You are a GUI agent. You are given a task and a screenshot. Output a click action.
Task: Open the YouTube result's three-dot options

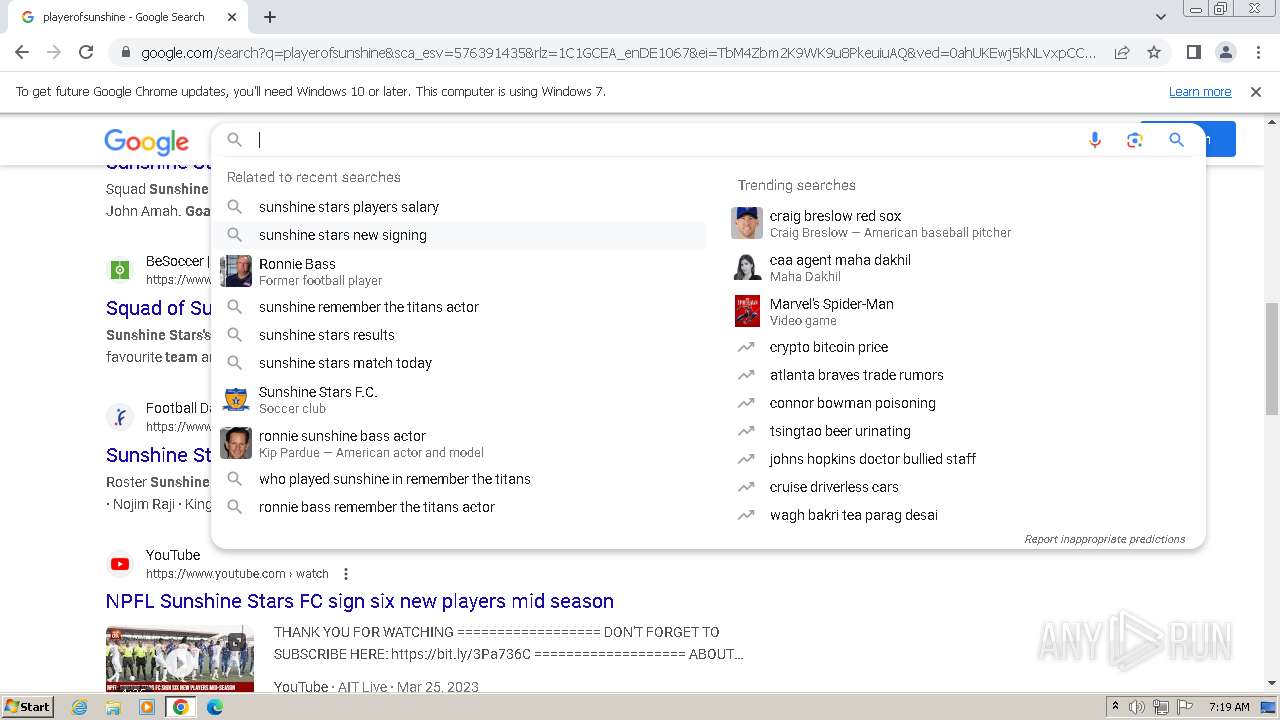[346, 574]
